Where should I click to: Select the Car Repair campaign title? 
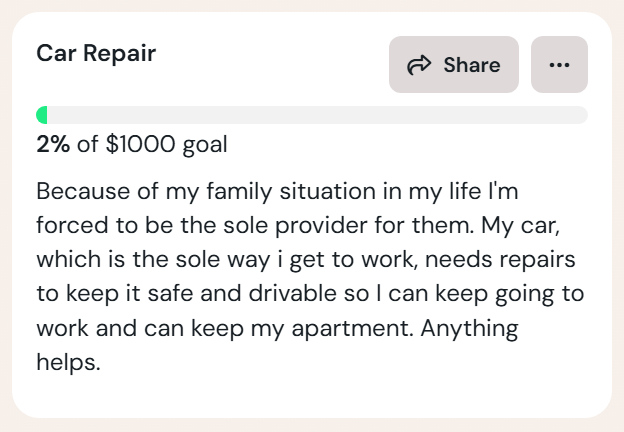tap(96, 53)
